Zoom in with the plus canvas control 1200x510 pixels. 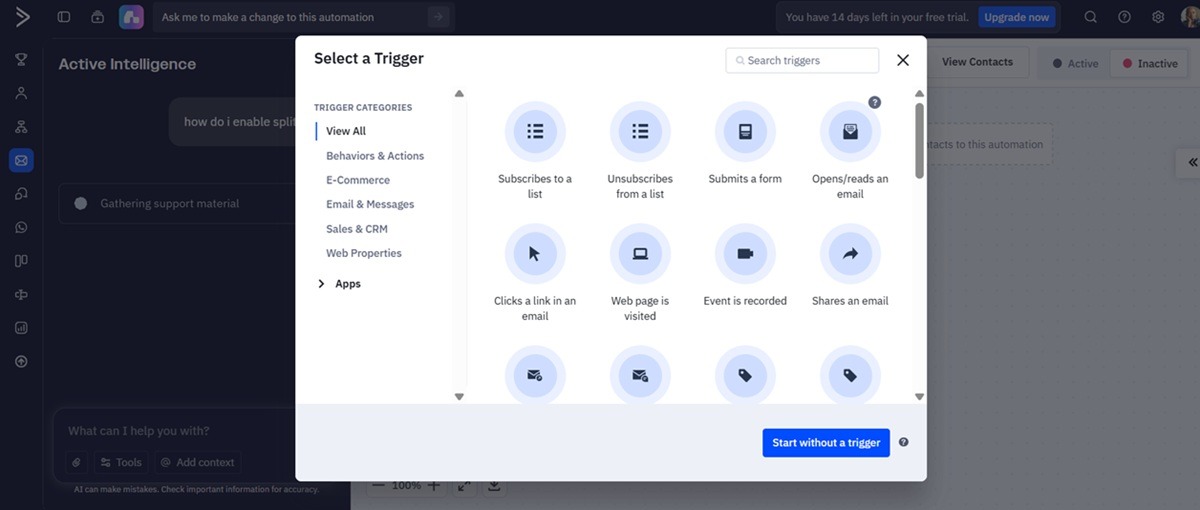pos(433,485)
